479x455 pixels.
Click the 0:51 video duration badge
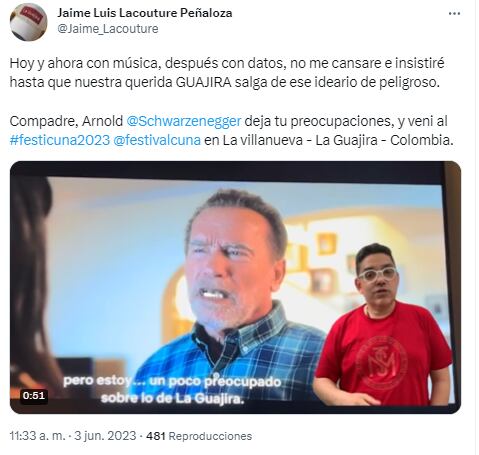(34, 396)
